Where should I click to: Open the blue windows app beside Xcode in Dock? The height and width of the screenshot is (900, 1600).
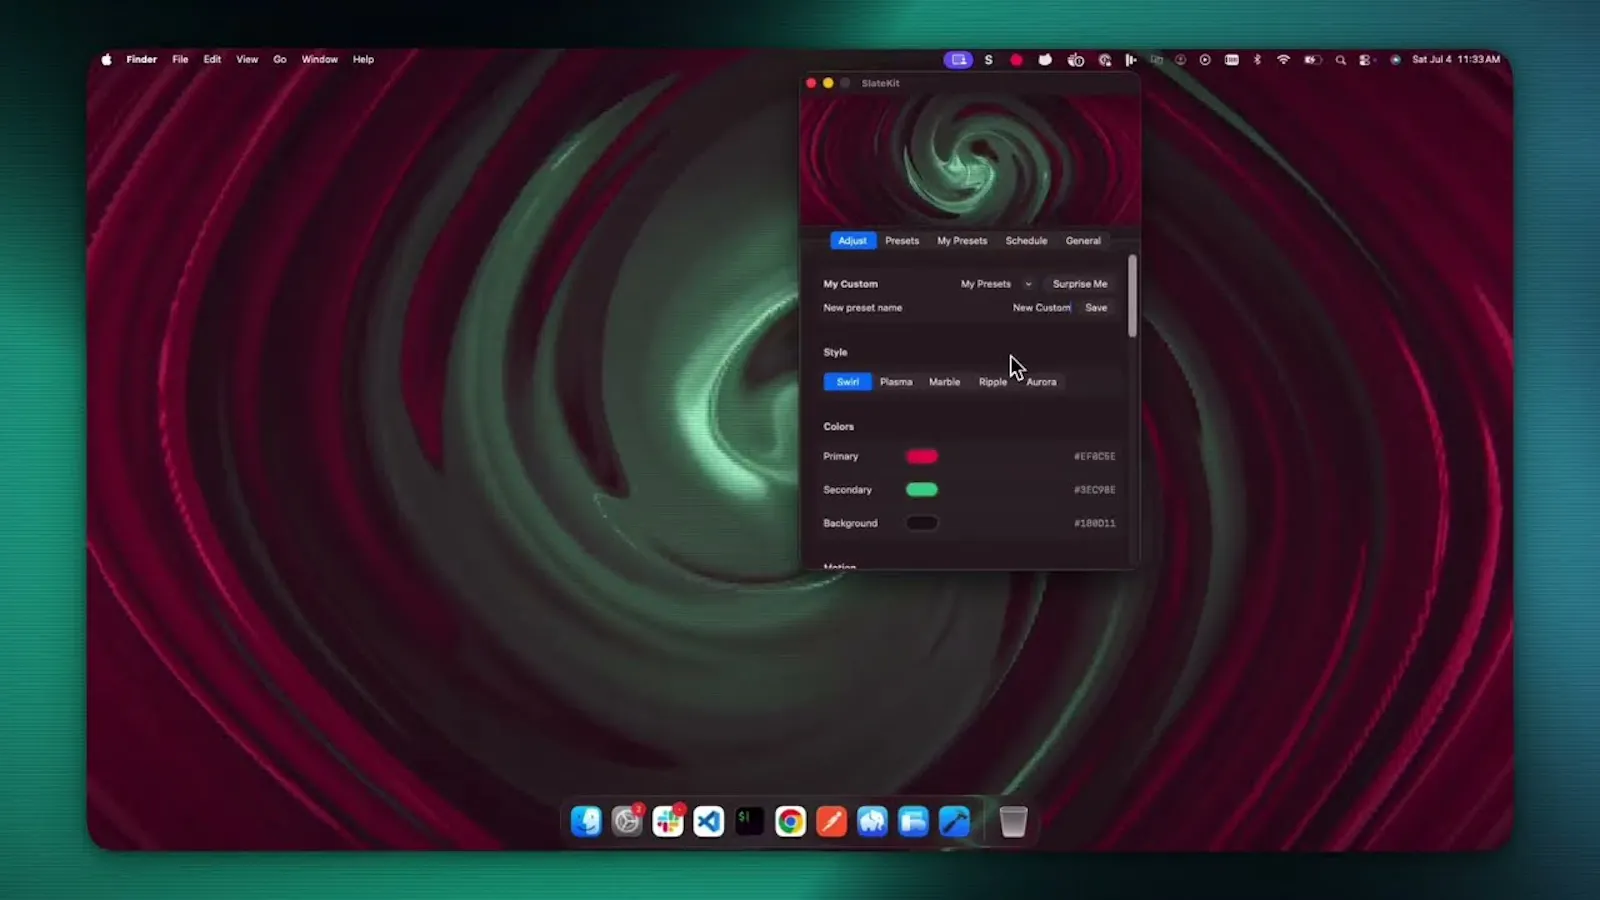click(913, 822)
